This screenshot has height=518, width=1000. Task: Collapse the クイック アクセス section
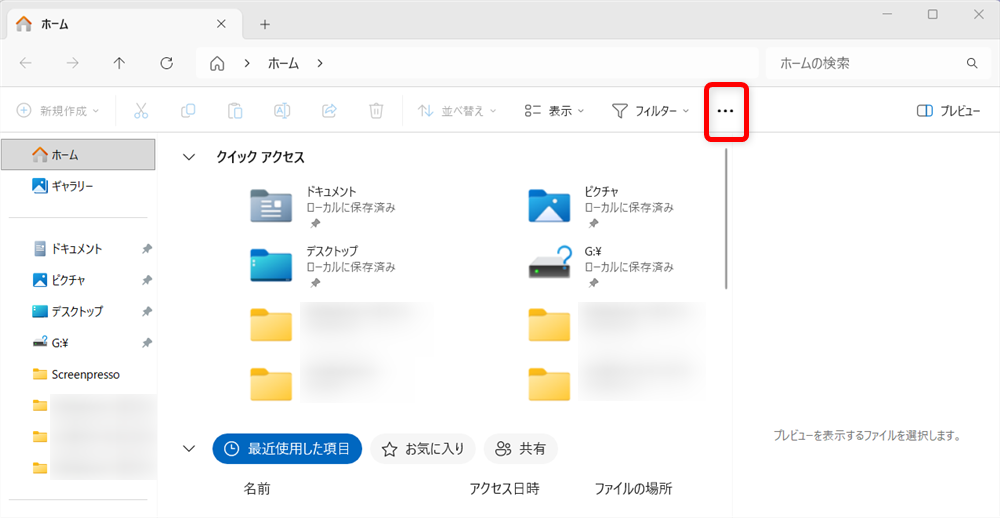pyautogui.click(x=189, y=158)
